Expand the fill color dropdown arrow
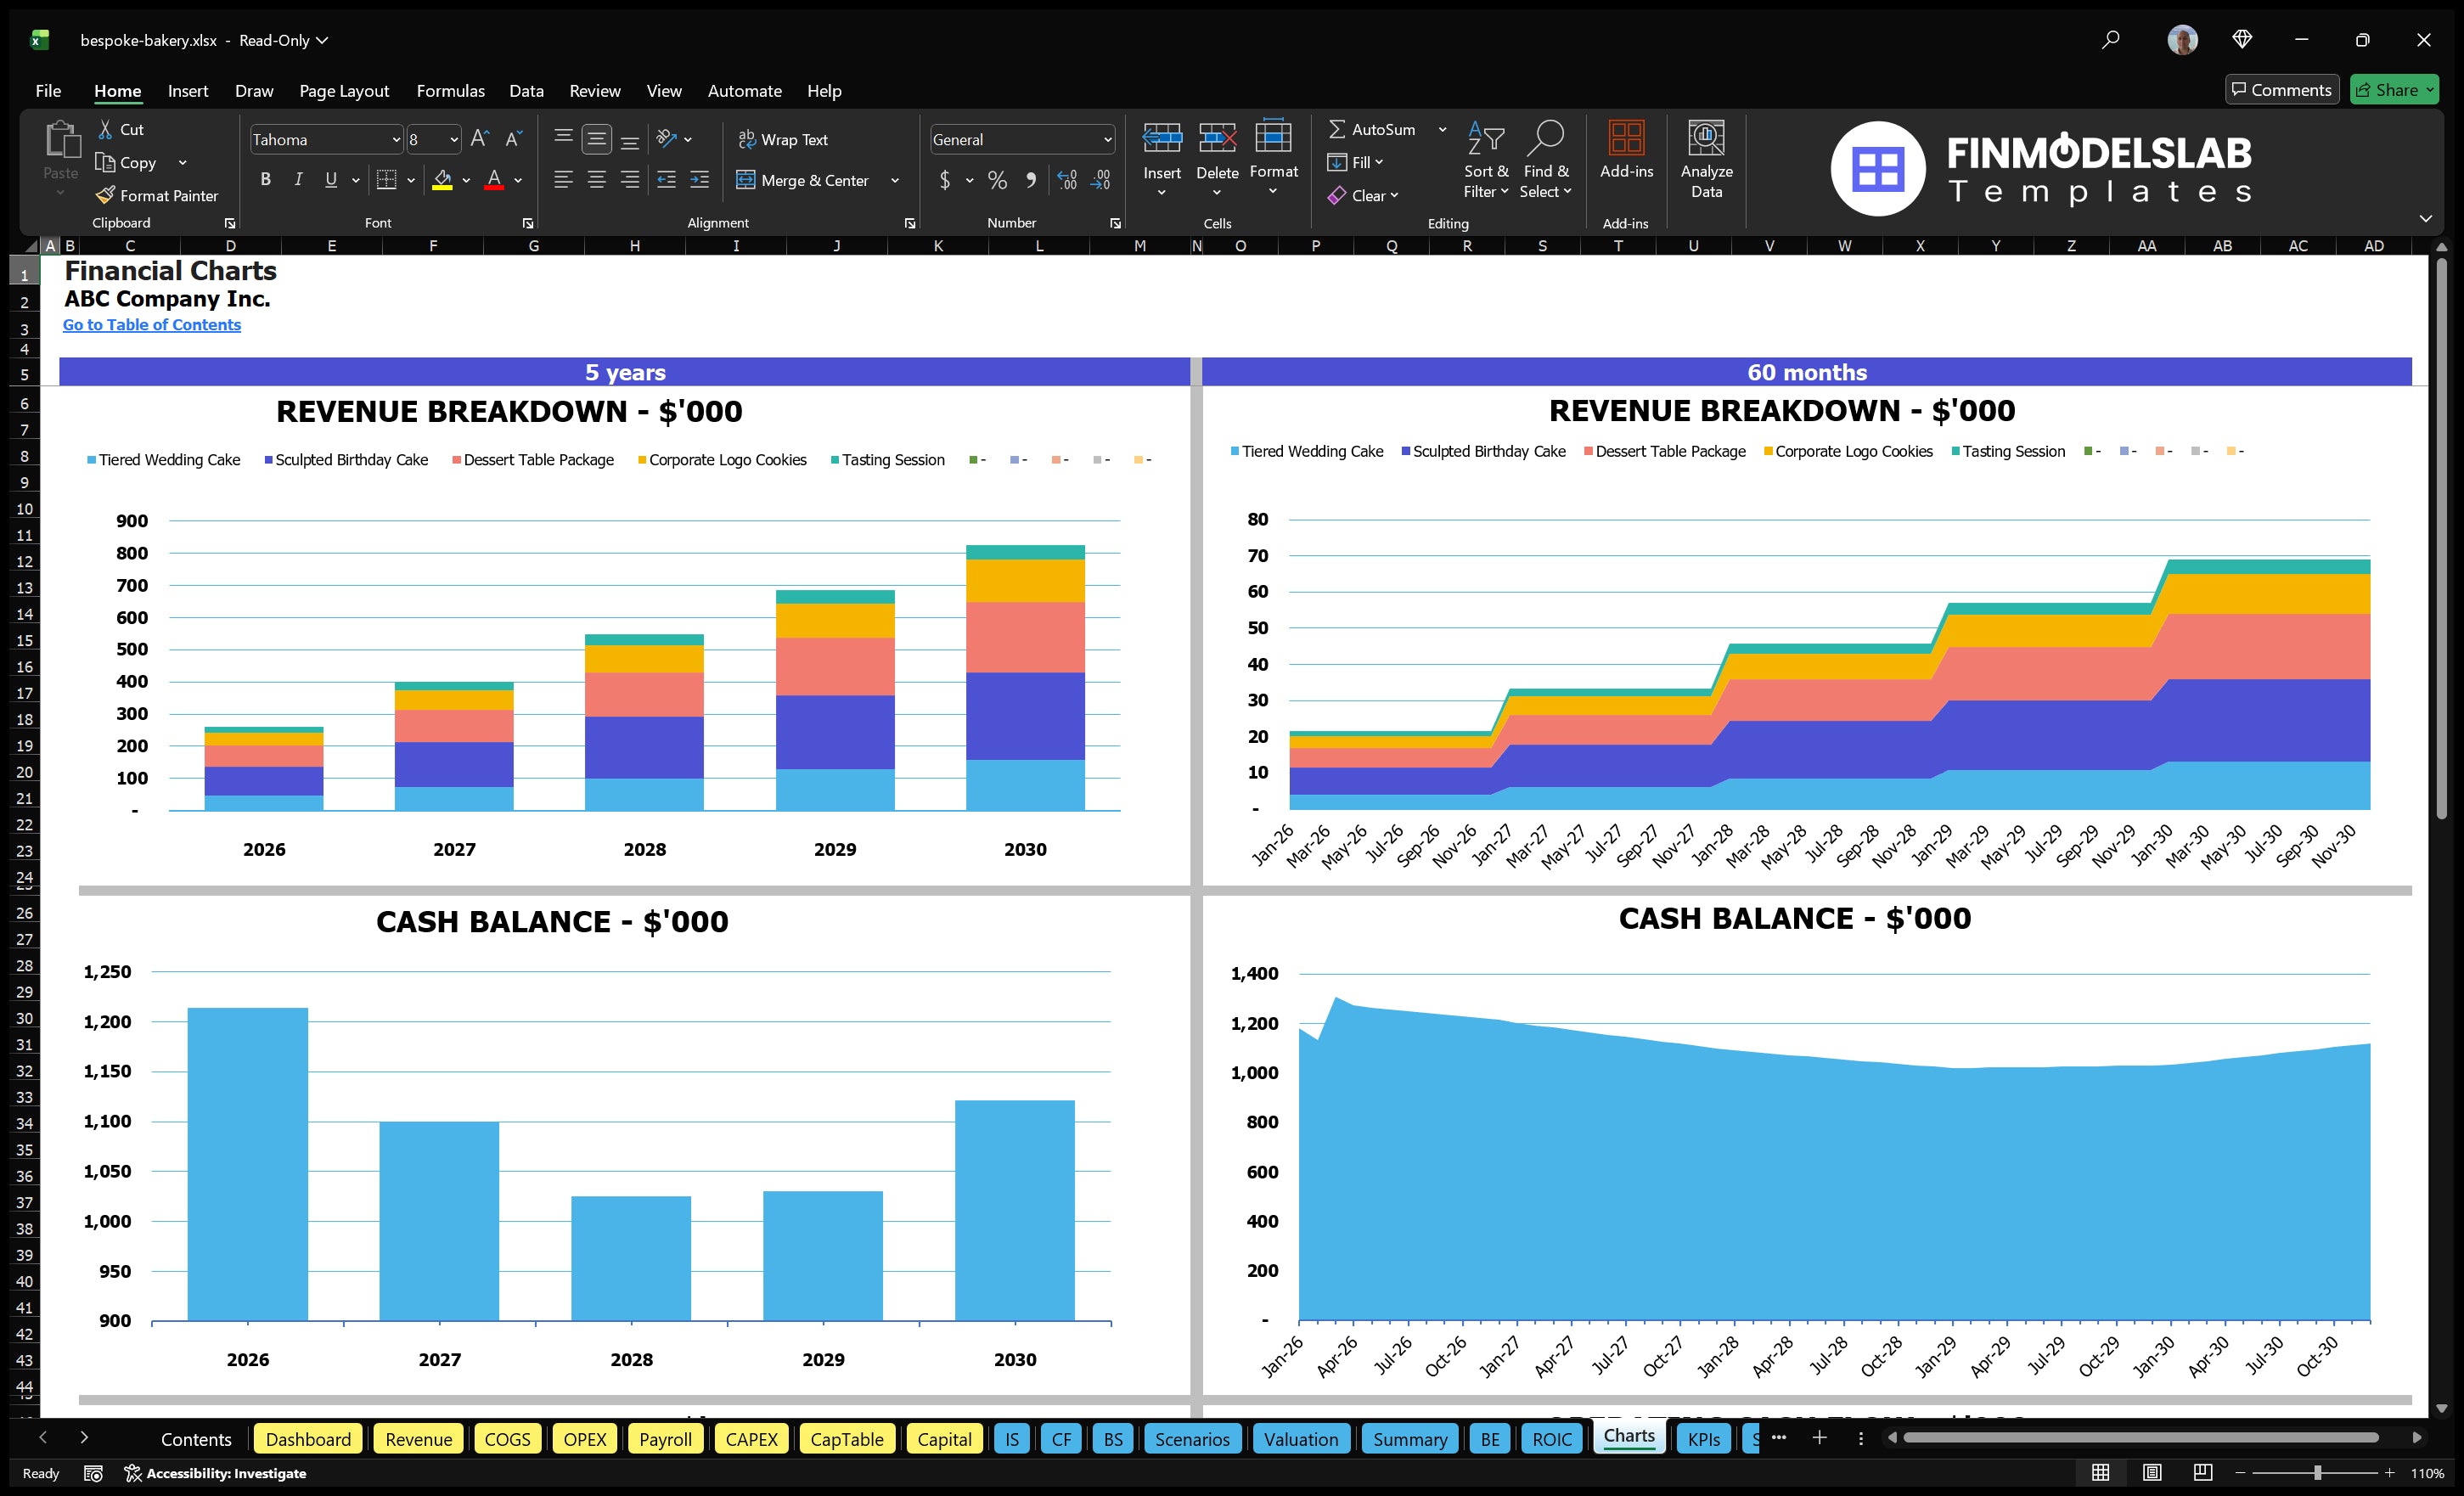The image size is (2464, 1496). [x=466, y=181]
